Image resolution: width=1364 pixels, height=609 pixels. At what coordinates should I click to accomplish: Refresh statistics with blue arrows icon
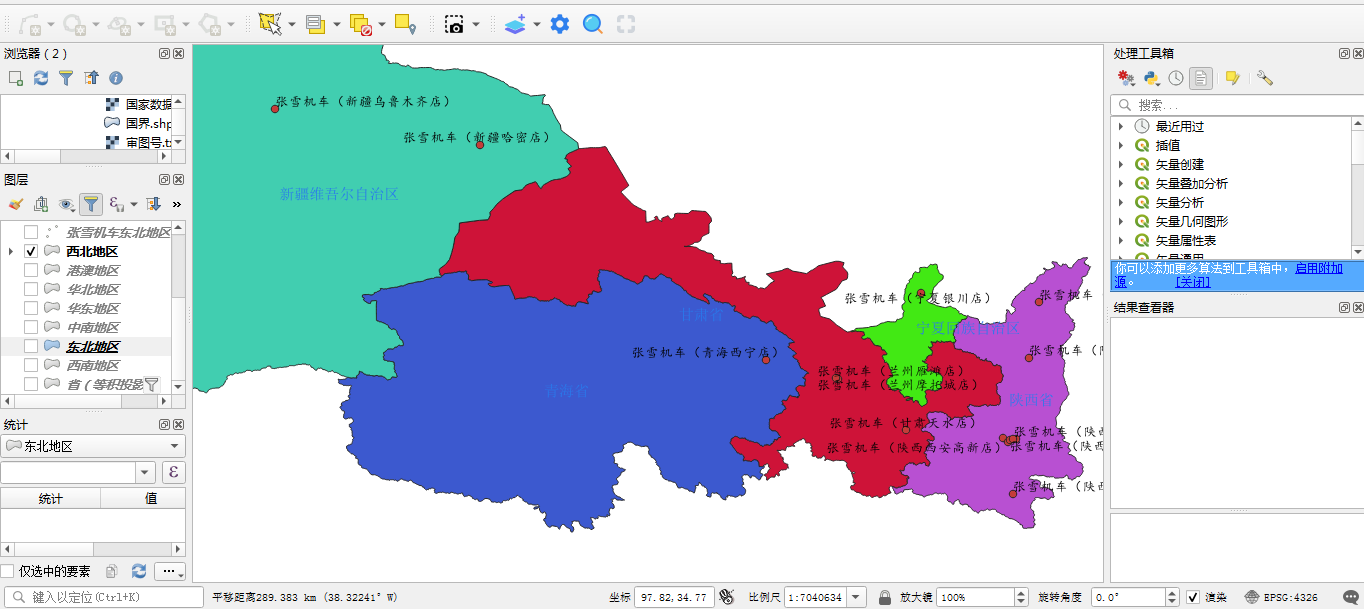tap(139, 571)
